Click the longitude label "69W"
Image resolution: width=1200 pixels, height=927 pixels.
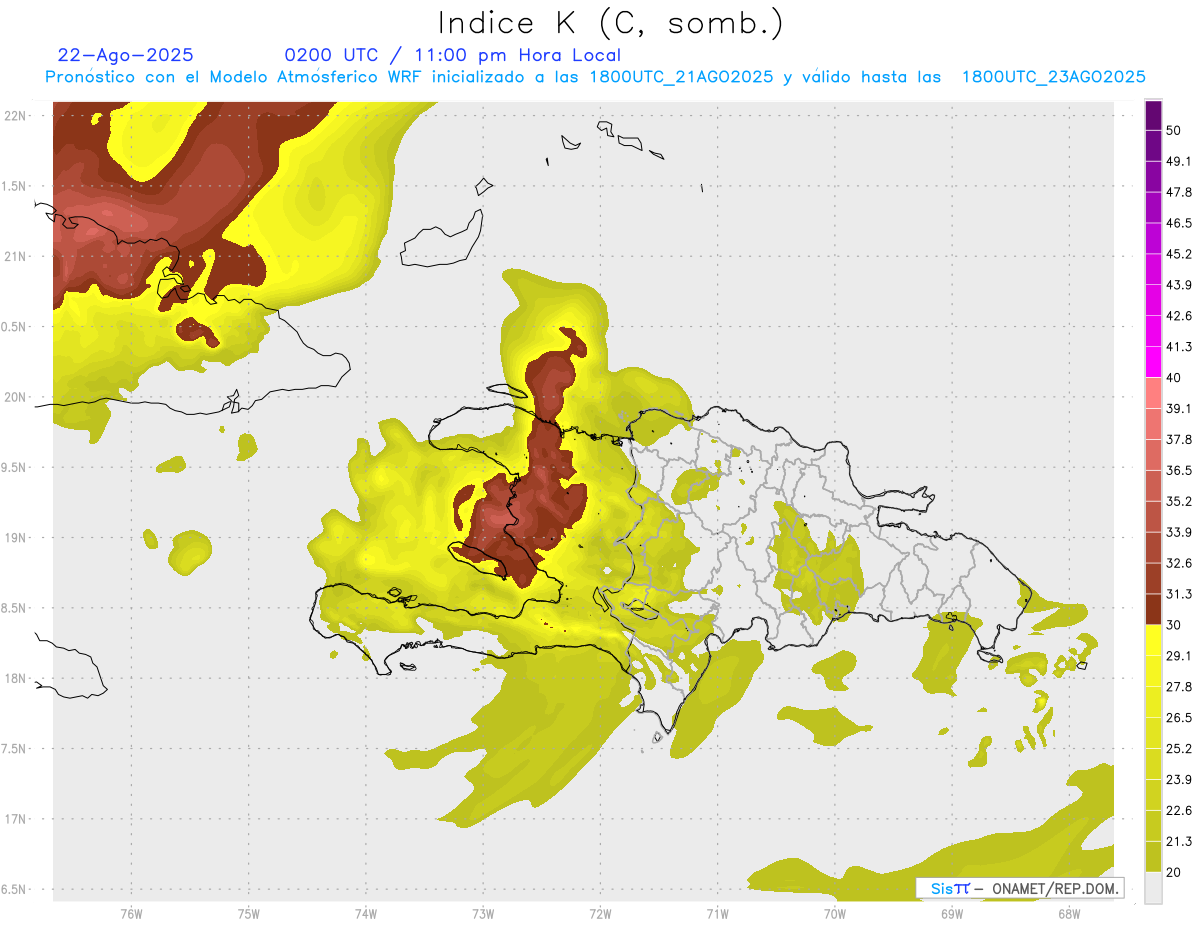pyautogui.click(x=952, y=914)
